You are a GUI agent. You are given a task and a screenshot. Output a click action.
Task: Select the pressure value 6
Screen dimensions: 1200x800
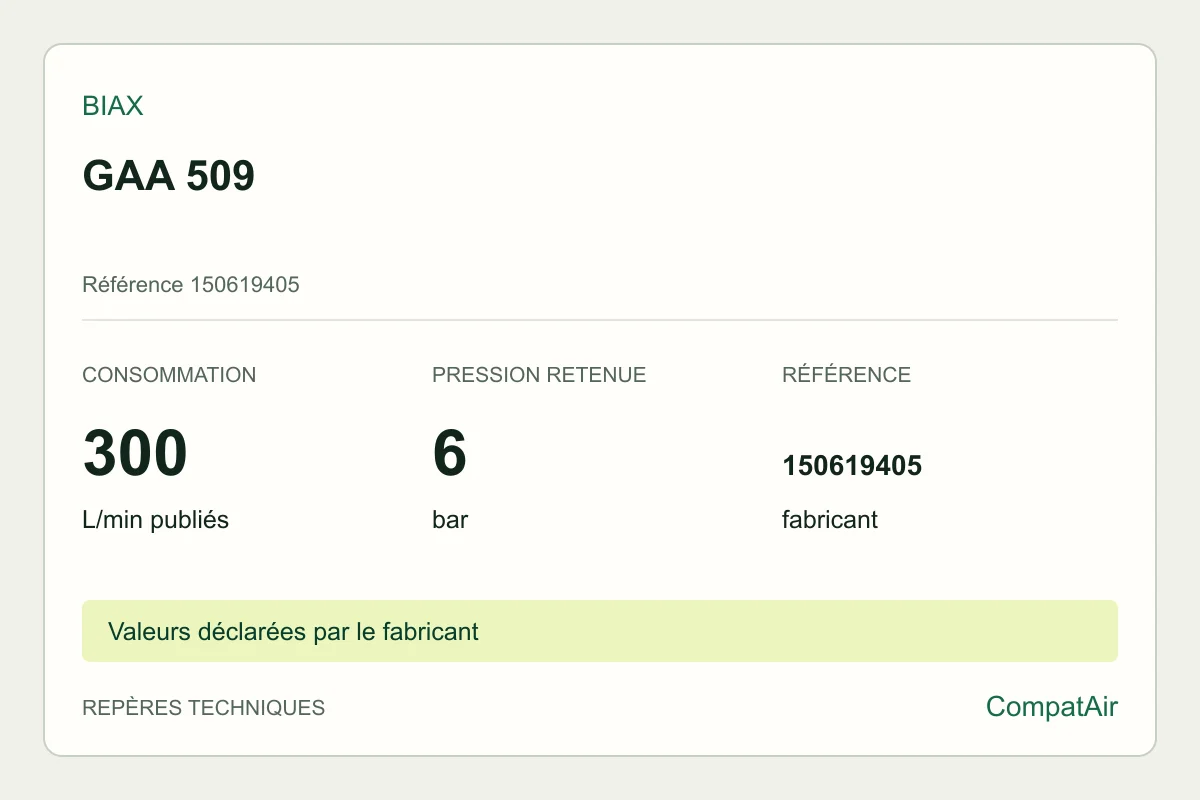pos(450,453)
